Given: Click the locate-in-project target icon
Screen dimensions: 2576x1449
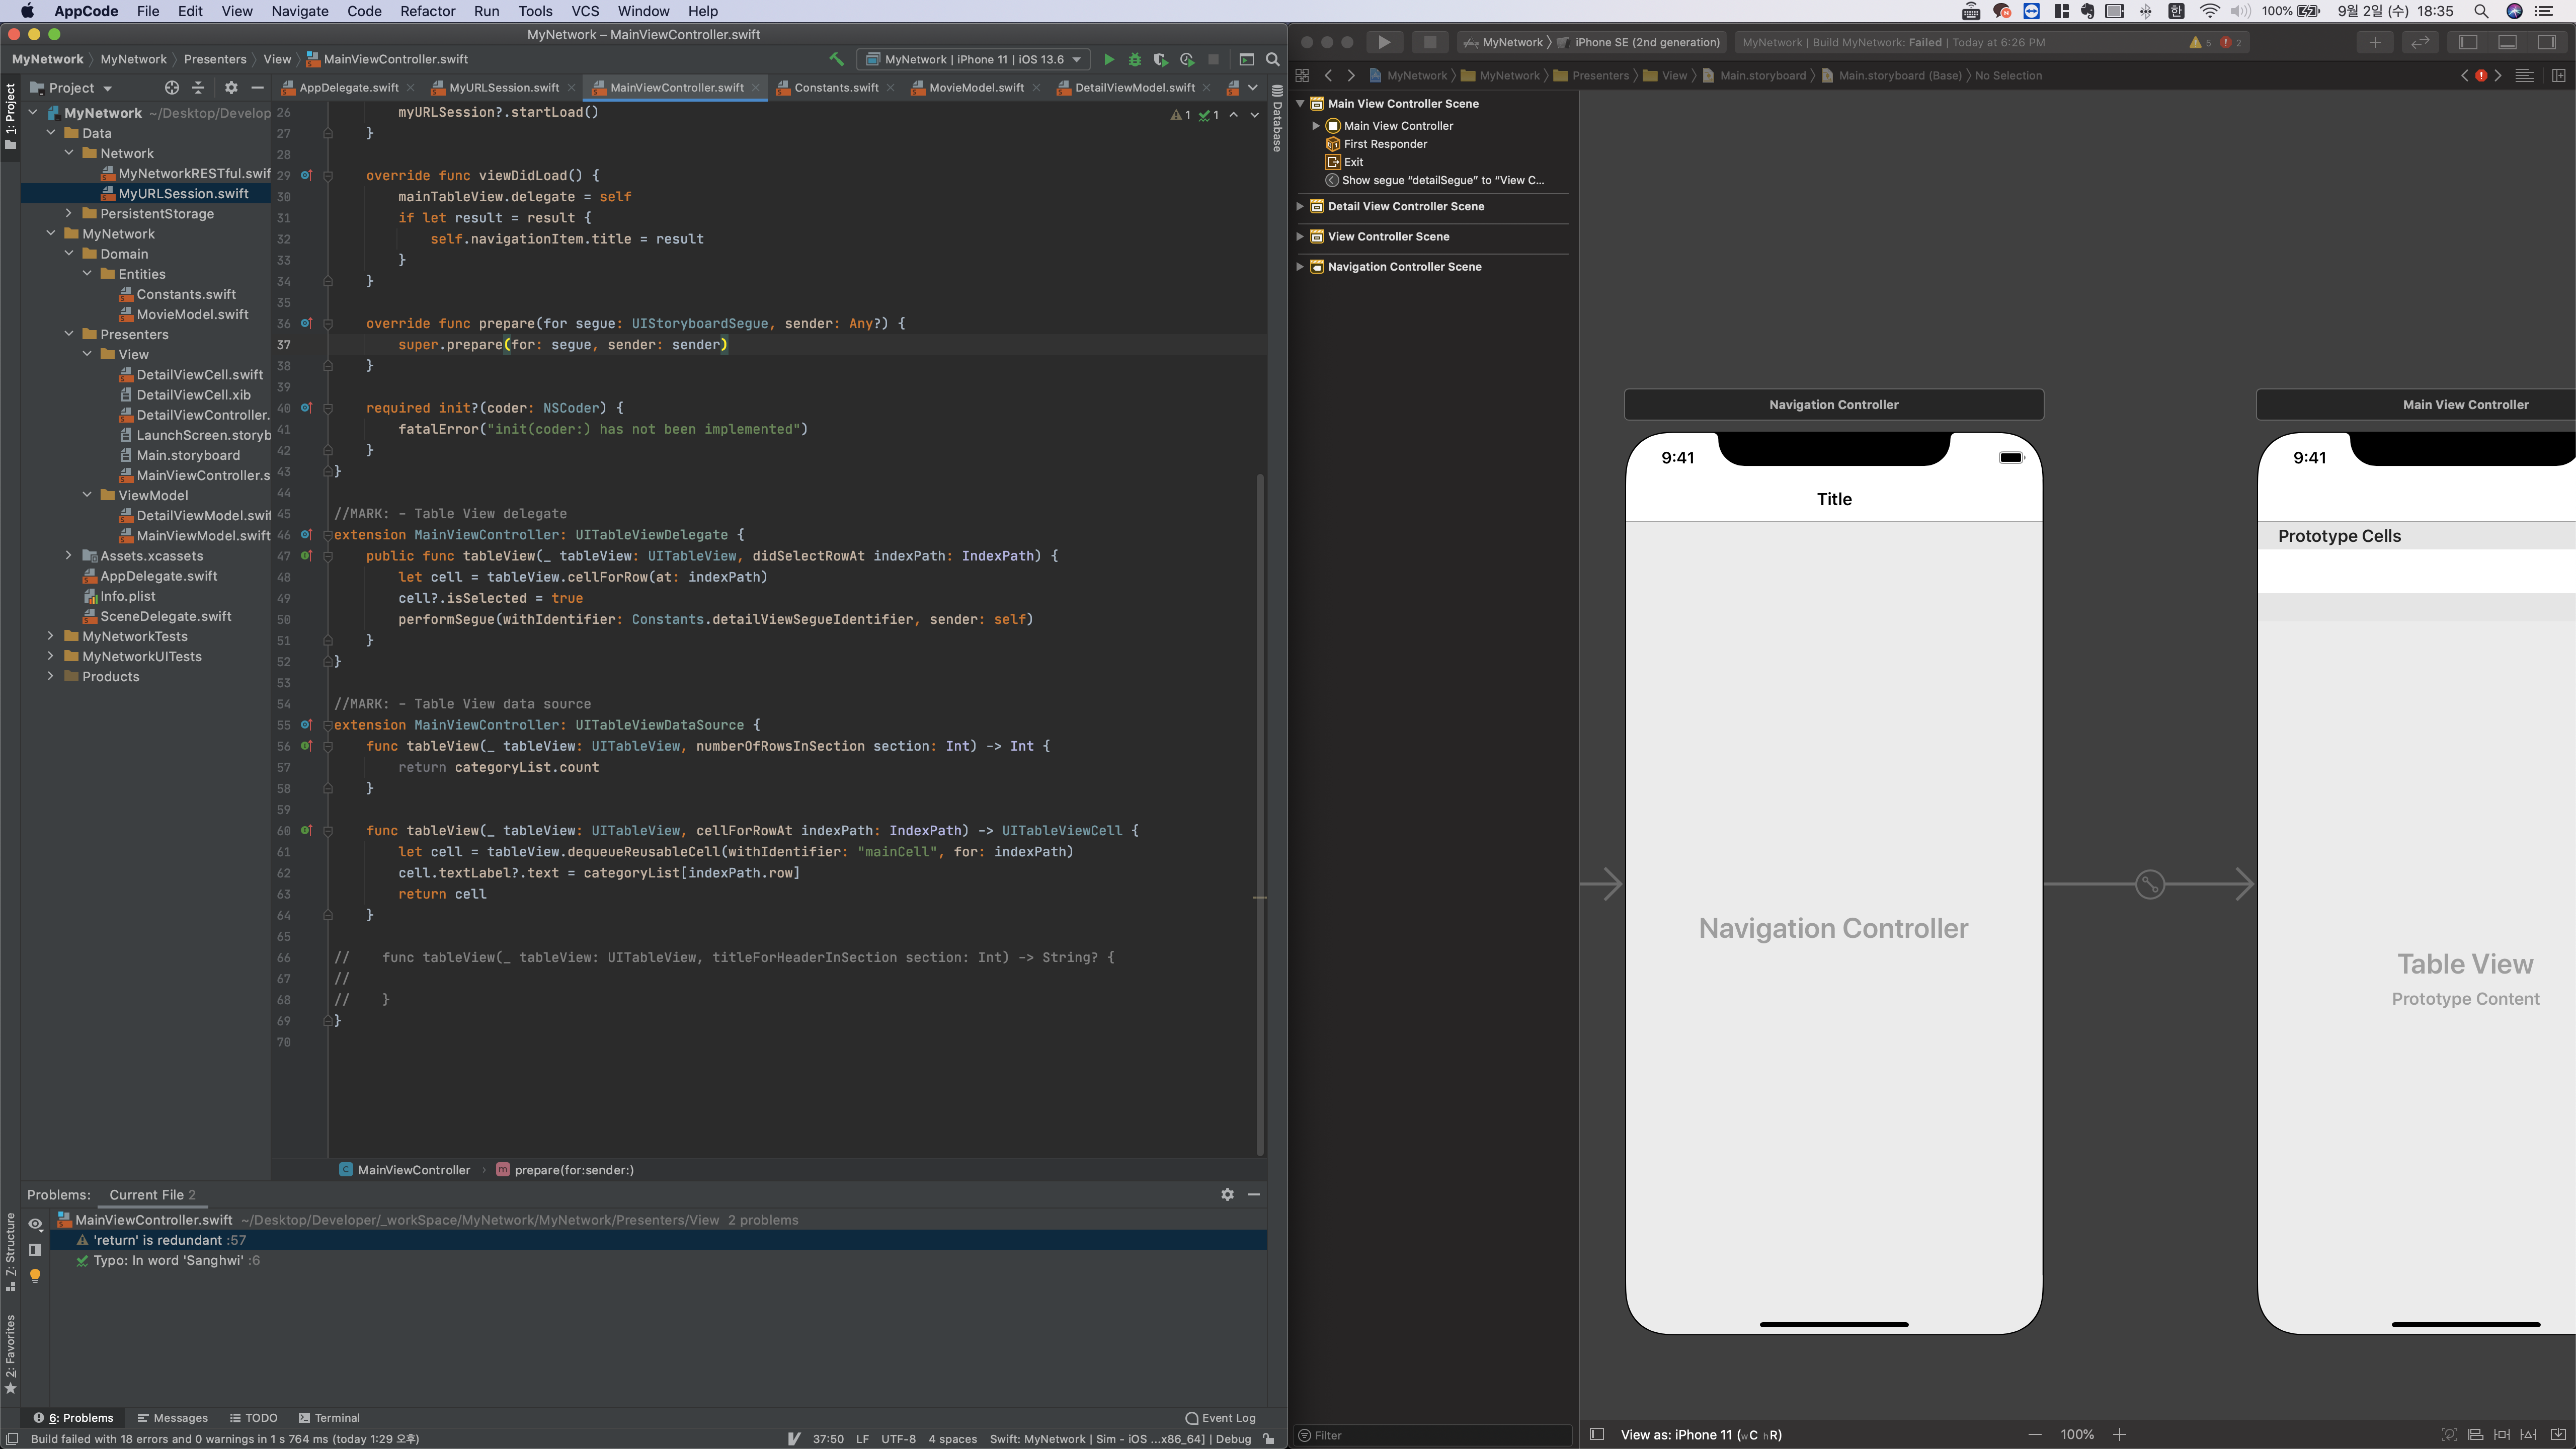Looking at the screenshot, I should point(172,88).
